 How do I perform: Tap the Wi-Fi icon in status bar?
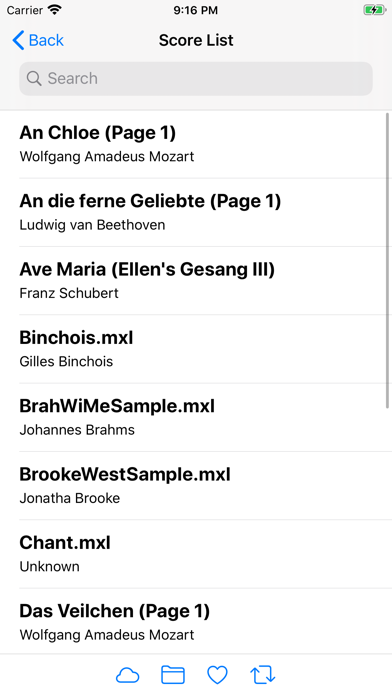click(55, 9)
